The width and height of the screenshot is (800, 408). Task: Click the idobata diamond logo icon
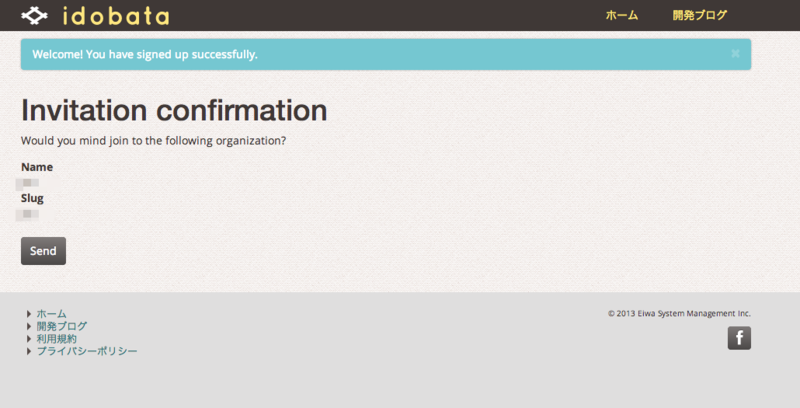[x=34, y=15]
